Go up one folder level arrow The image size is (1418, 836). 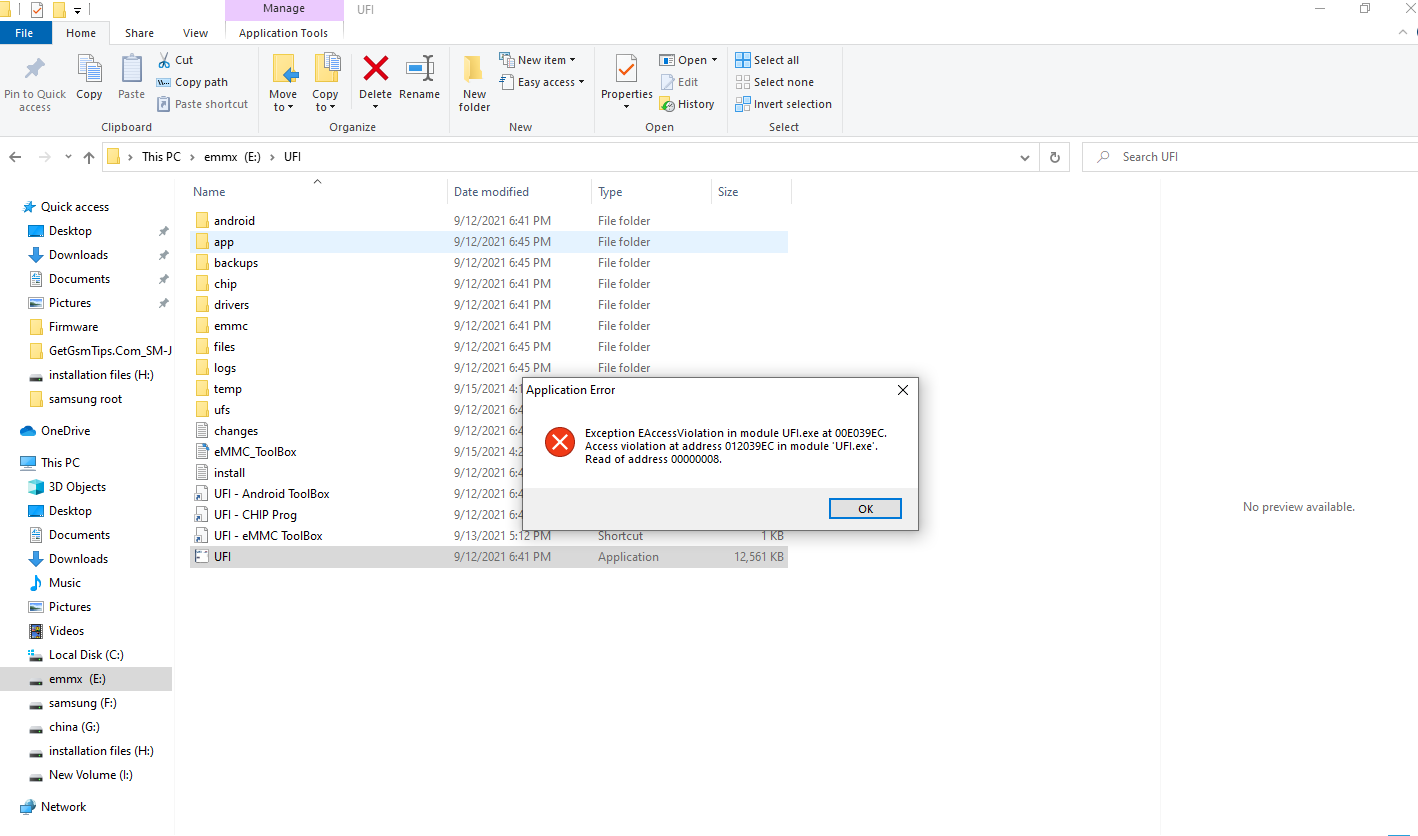click(89, 157)
